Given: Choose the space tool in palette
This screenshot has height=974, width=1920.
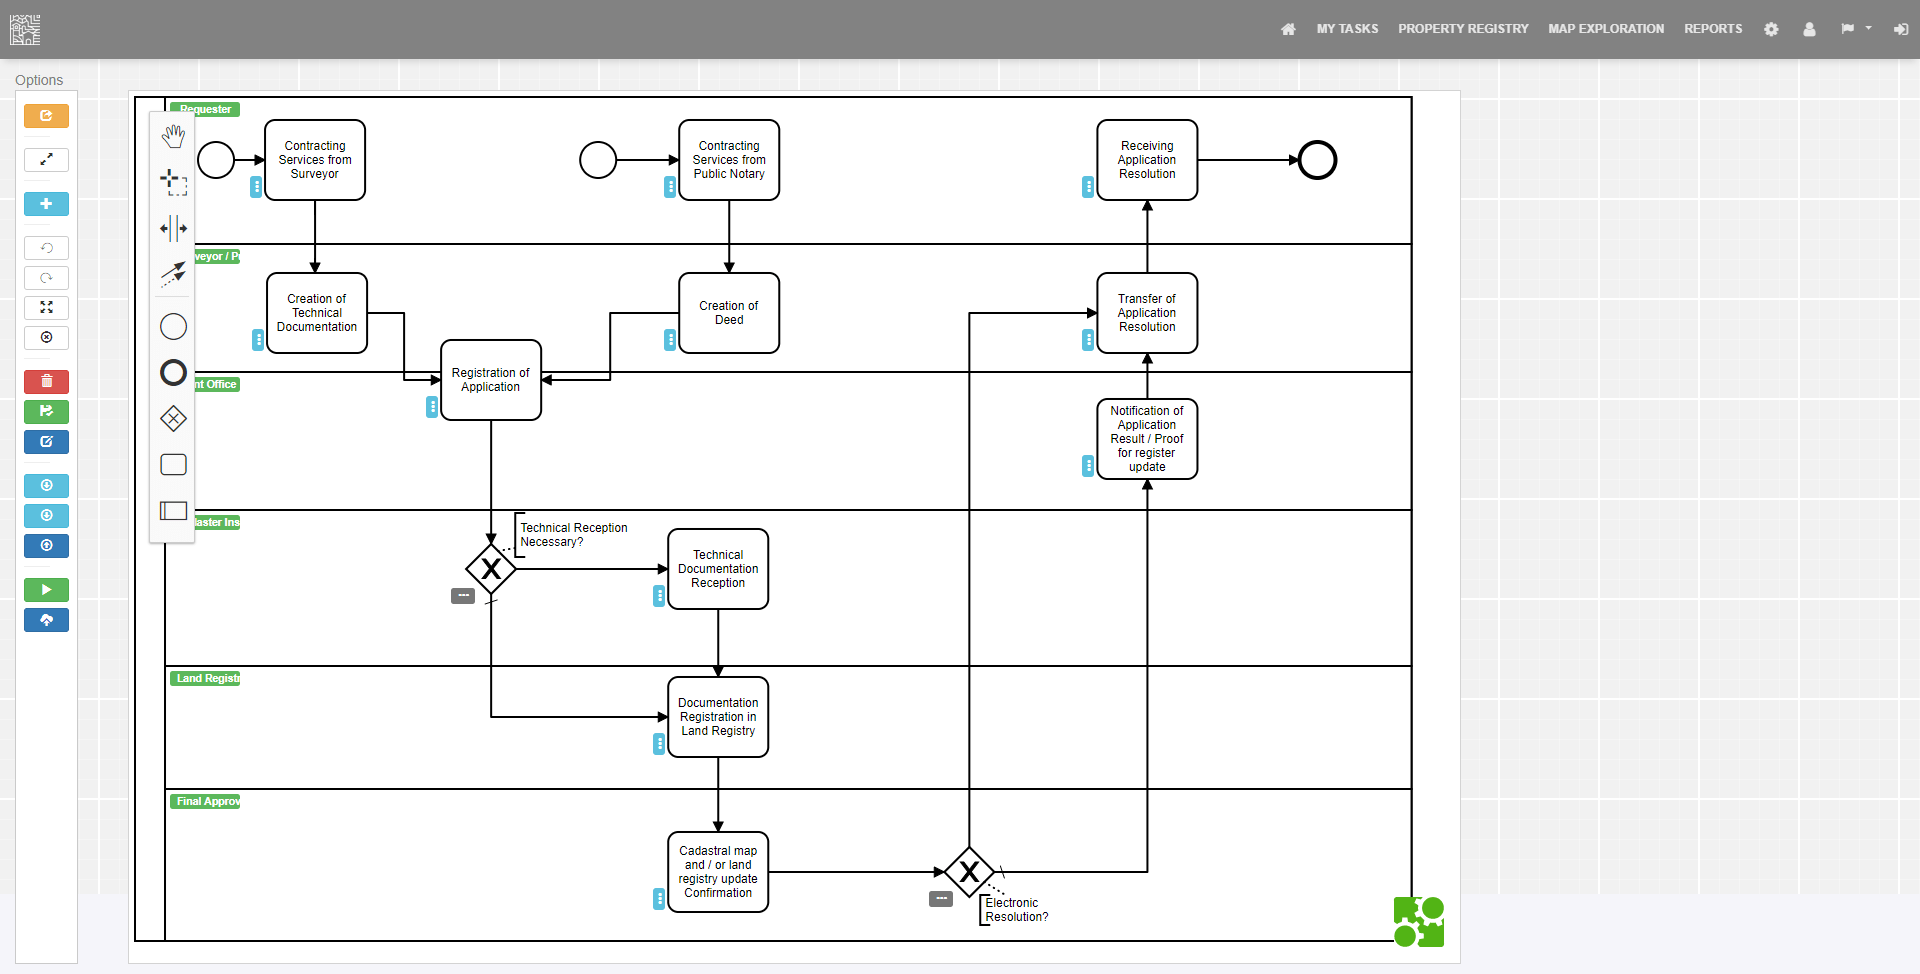Looking at the screenshot, I should tap(173, 228).
